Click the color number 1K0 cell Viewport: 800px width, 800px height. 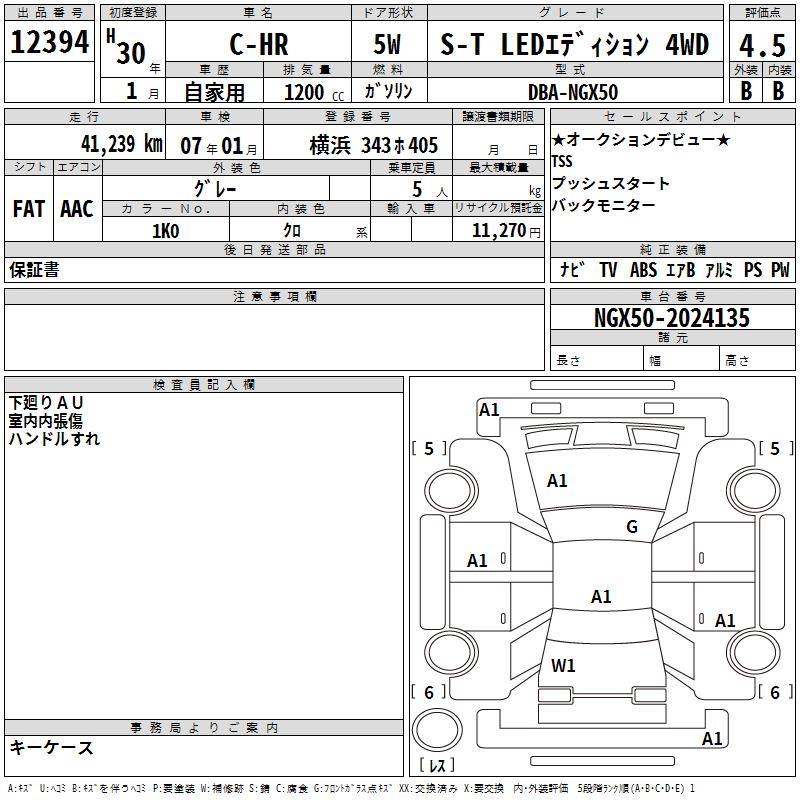[x=165, y=230]
